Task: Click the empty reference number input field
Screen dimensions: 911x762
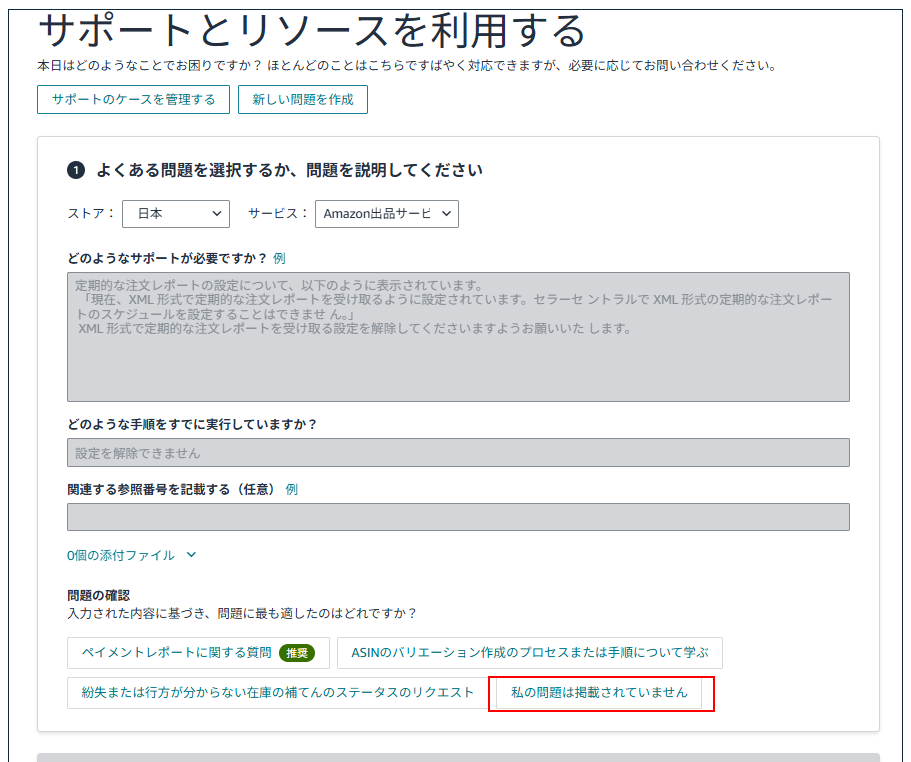Action: pos(458,517)
